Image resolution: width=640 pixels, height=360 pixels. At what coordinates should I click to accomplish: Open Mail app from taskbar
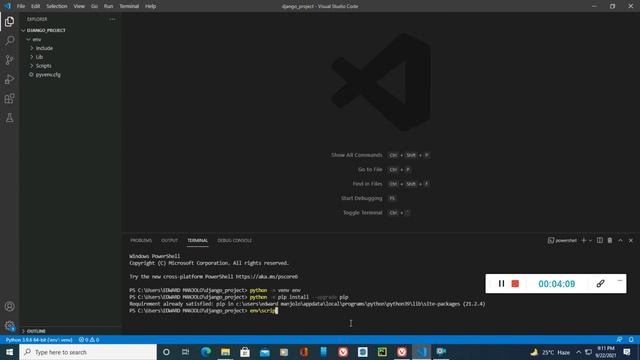264,352
